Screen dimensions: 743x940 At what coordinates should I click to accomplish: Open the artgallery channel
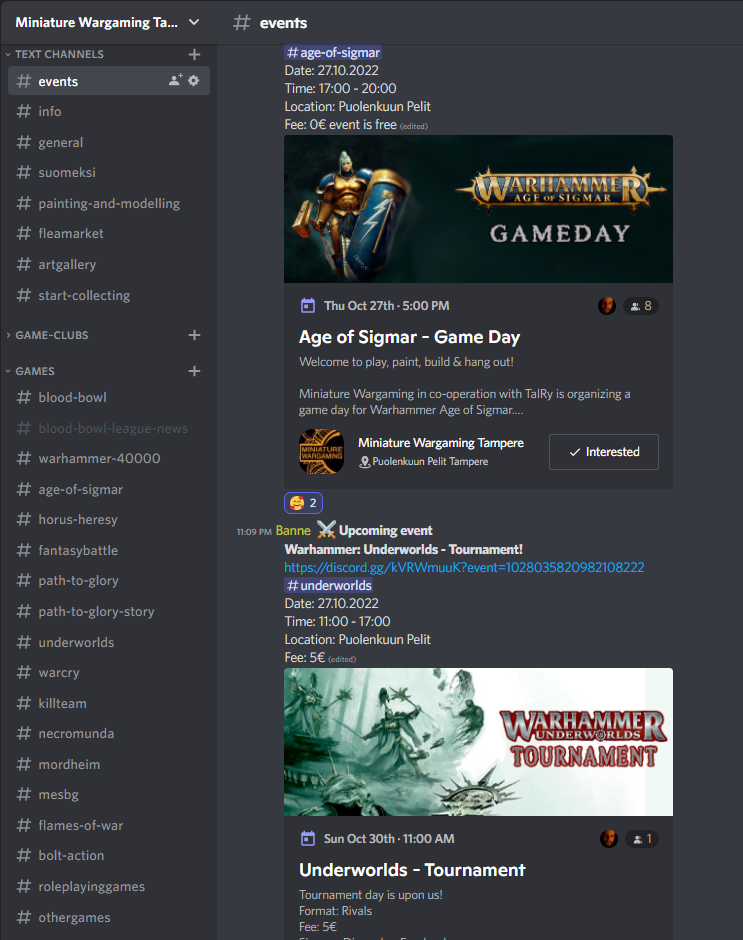(109, 264)
